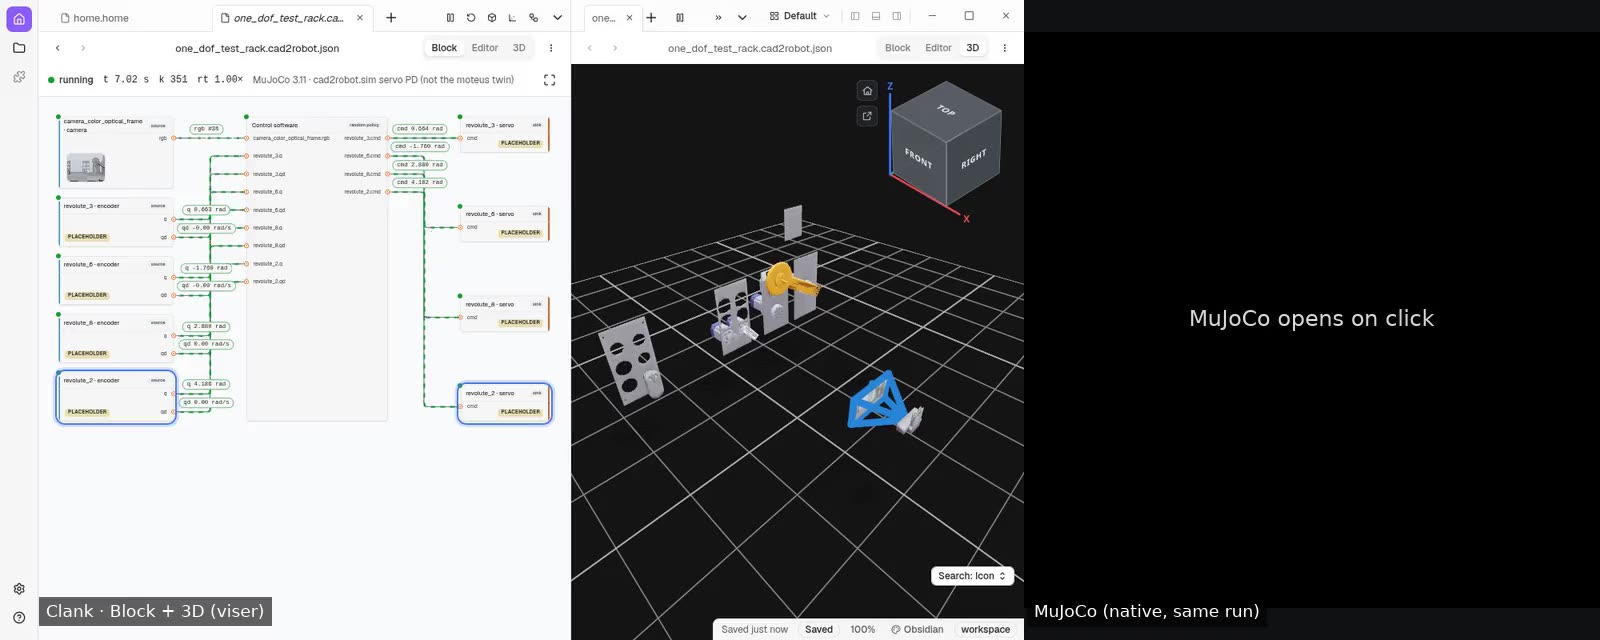The image size is (1600, 640).
Task: Click the FRONT face of the view cube
Action: [x=918, y=158]
